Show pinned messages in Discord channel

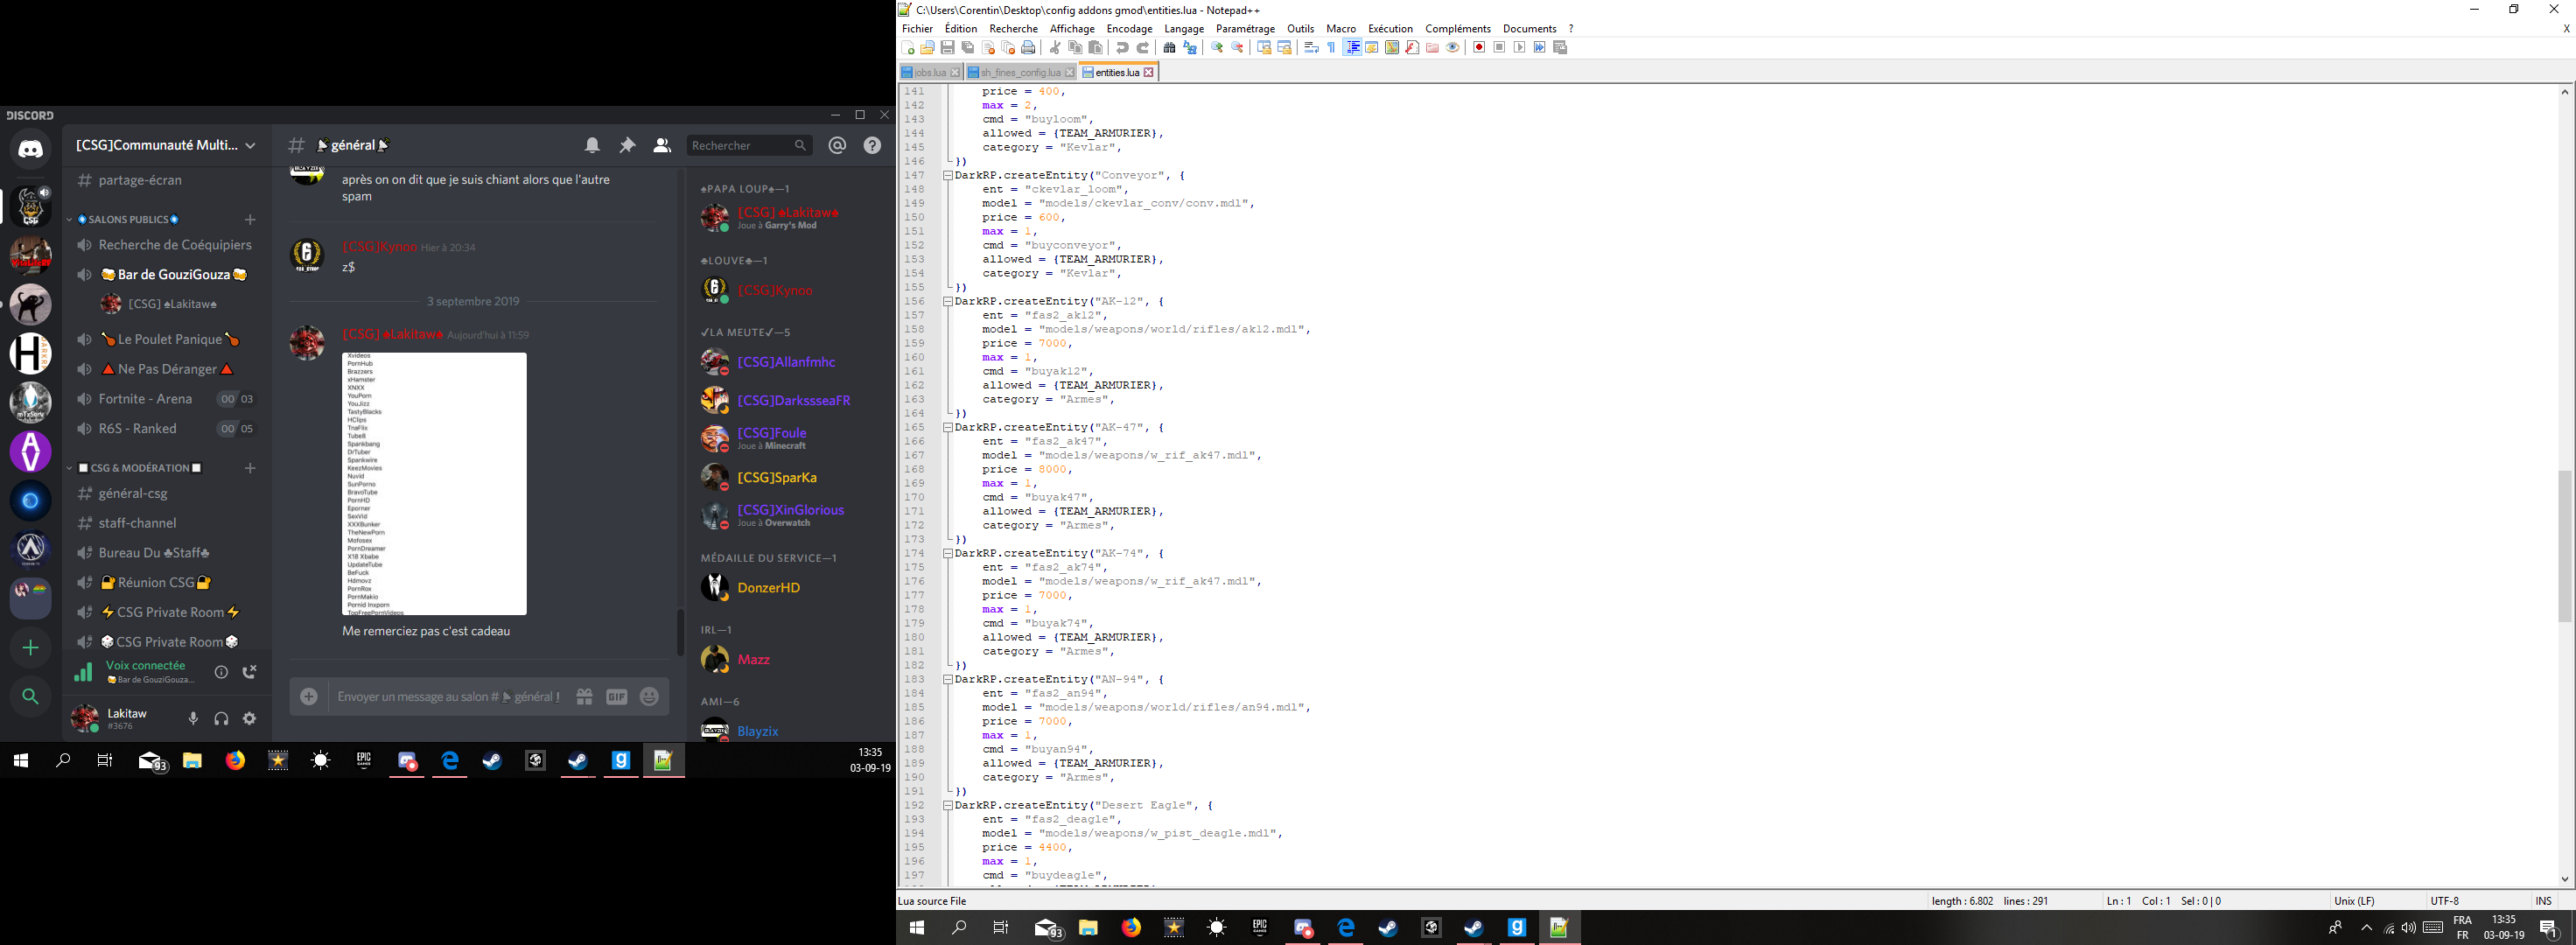[x=627, y=145]
